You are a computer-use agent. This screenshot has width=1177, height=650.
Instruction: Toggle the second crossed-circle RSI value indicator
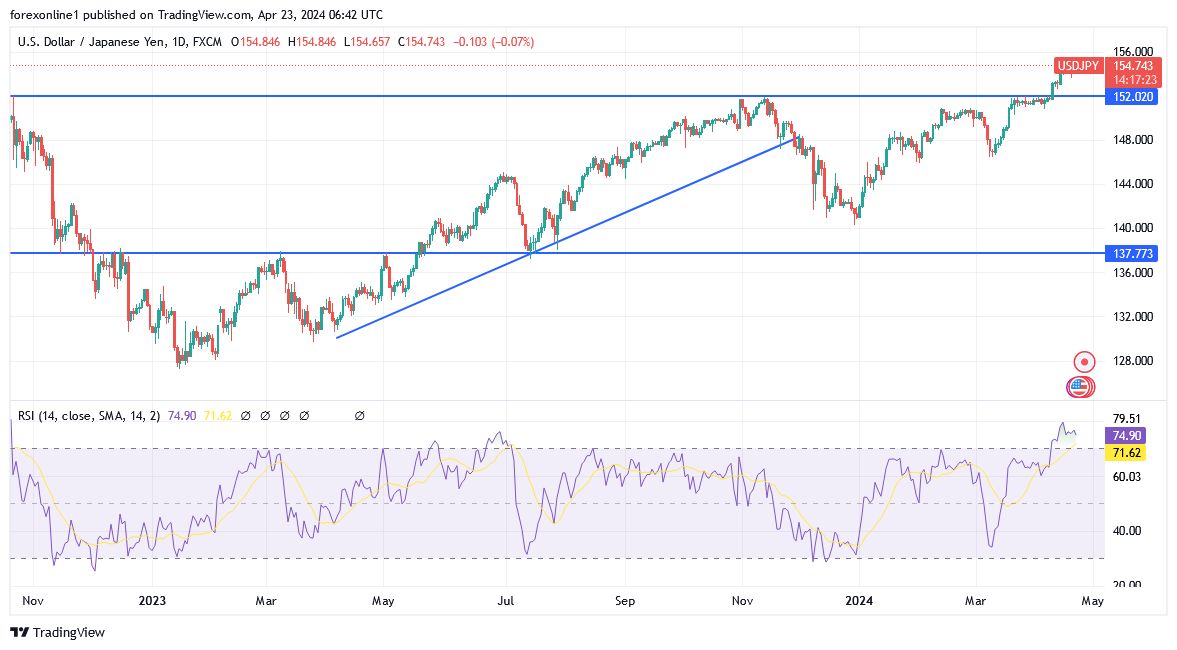coord(266,415)
